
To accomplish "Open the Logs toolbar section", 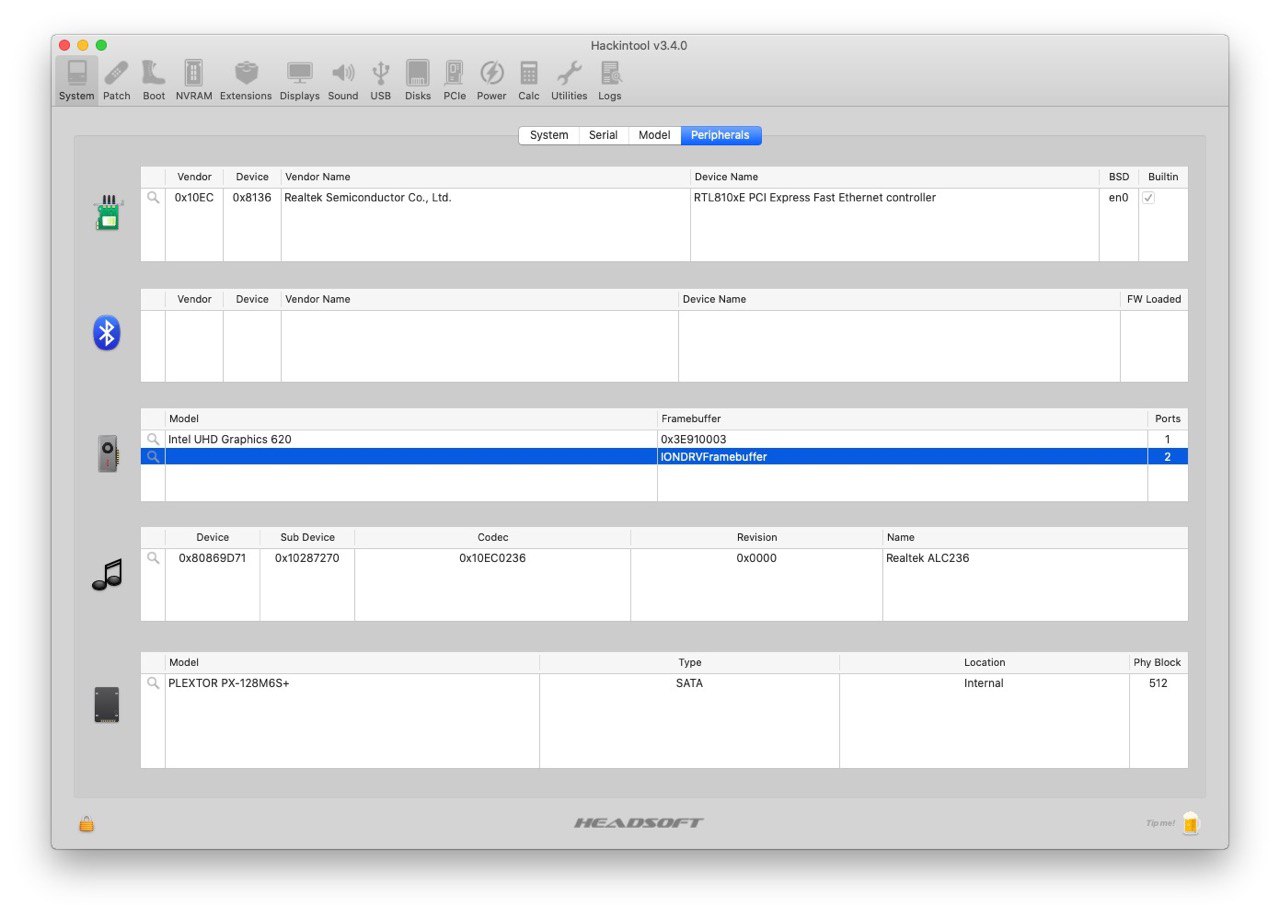I will [x=610, y=81].
